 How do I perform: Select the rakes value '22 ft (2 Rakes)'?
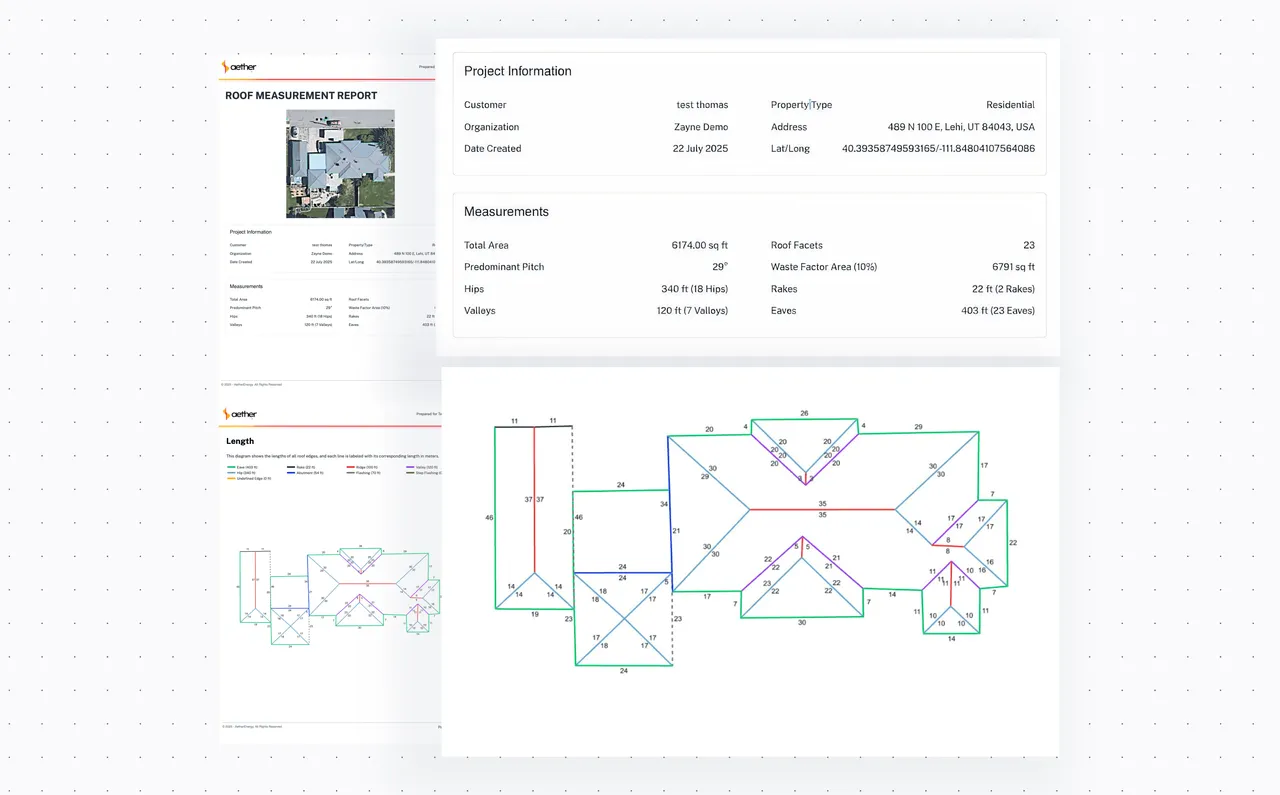point(1003,289)
